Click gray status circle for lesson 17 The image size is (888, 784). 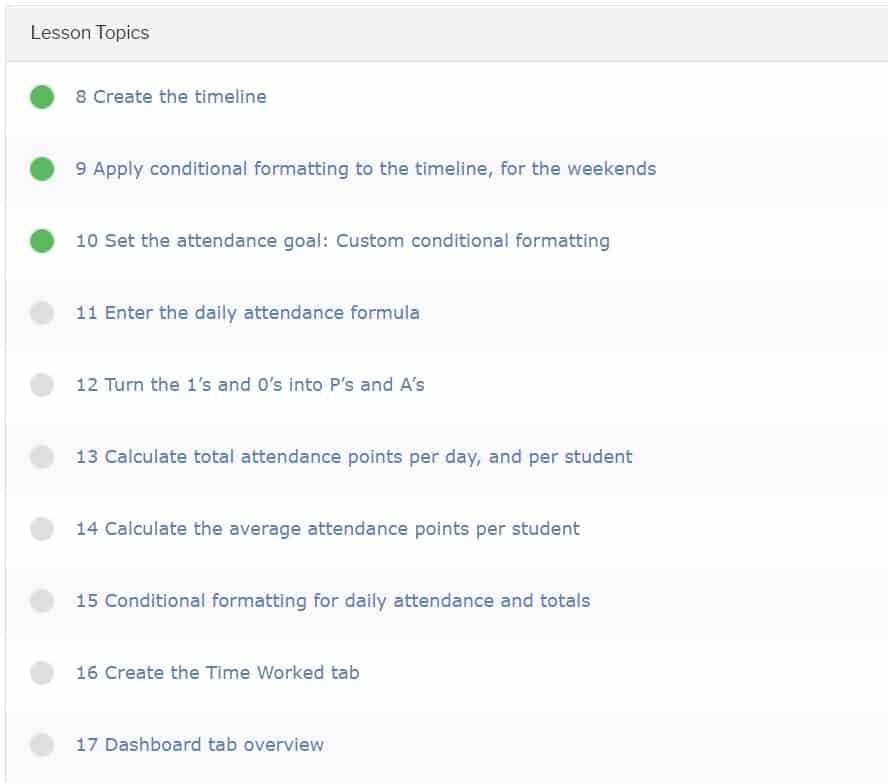[x=42, y=745]
